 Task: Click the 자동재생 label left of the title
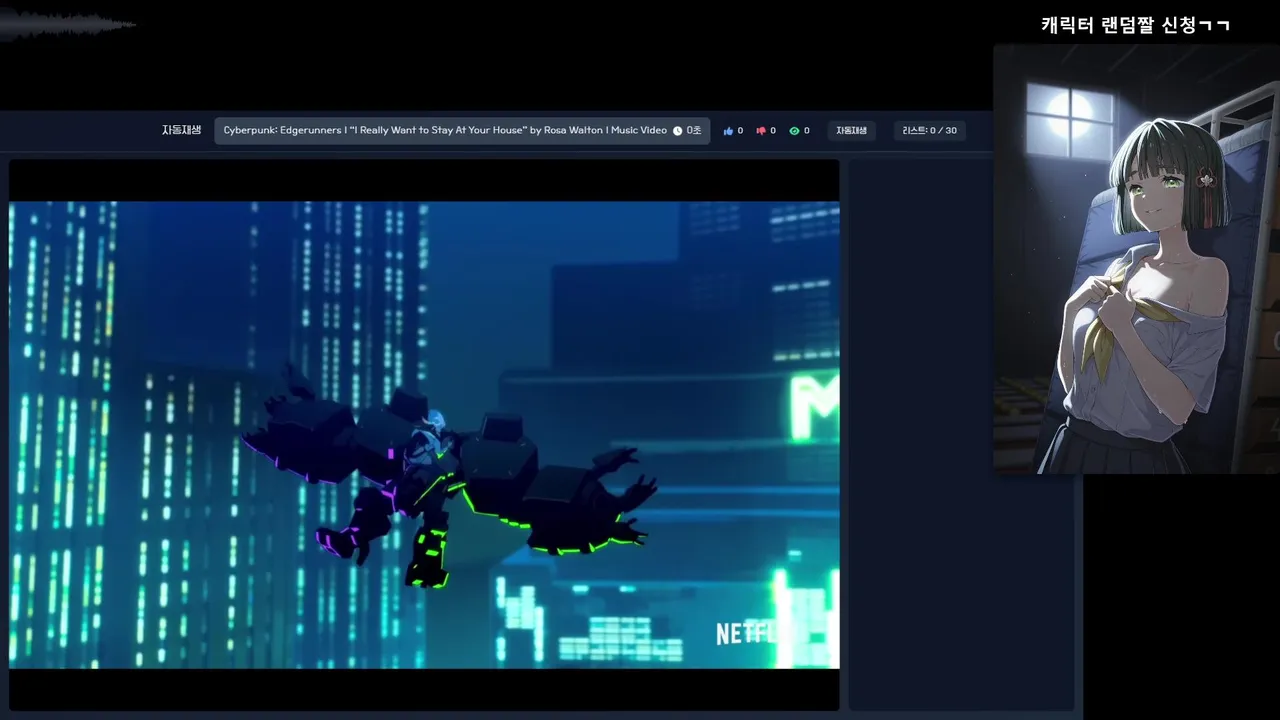181,130
